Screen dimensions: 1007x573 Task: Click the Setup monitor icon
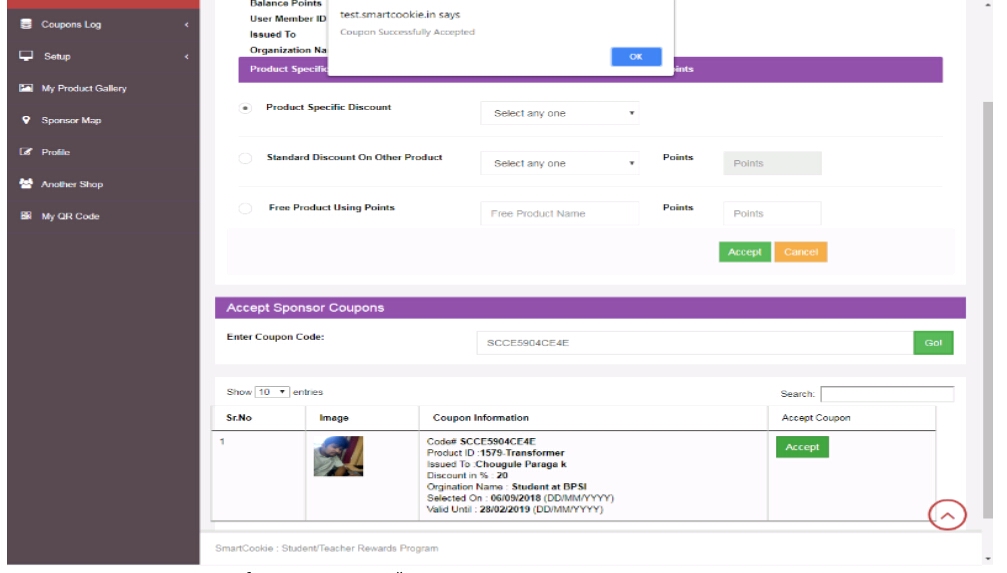[x=26, y=56]
